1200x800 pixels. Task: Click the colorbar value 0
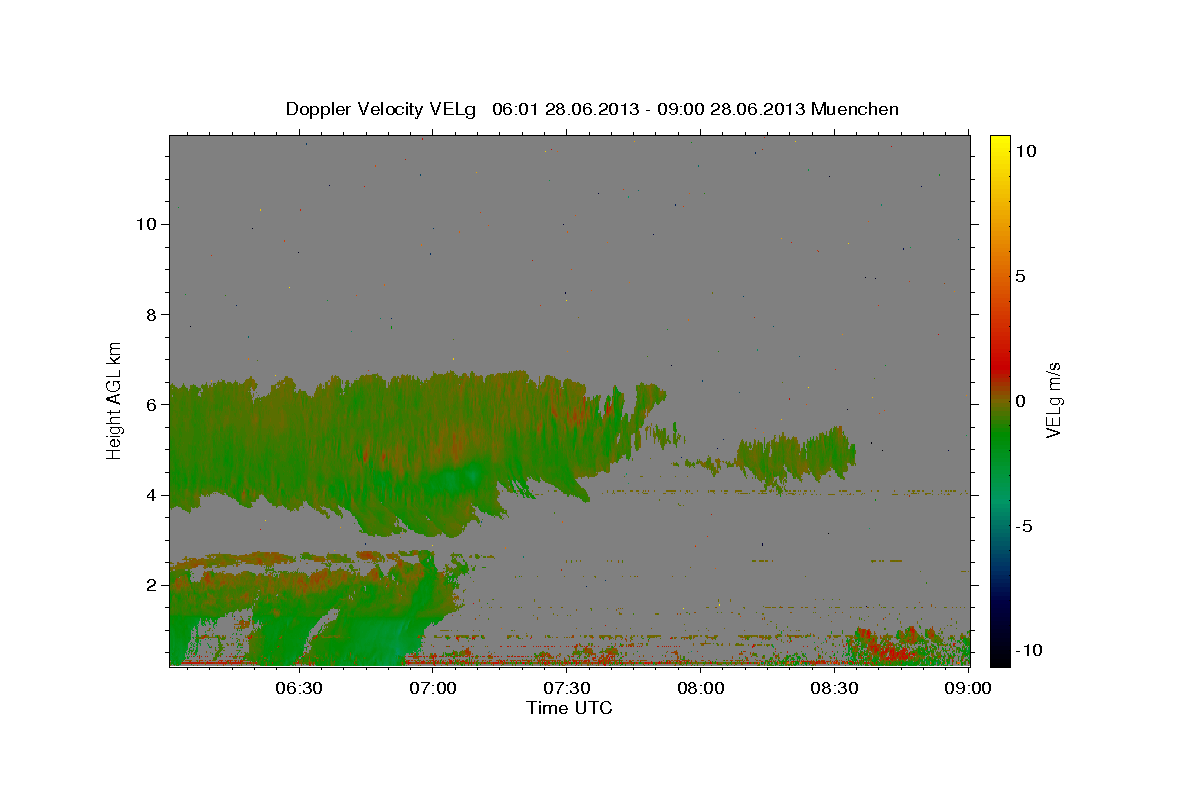(x=1020, y=401)
